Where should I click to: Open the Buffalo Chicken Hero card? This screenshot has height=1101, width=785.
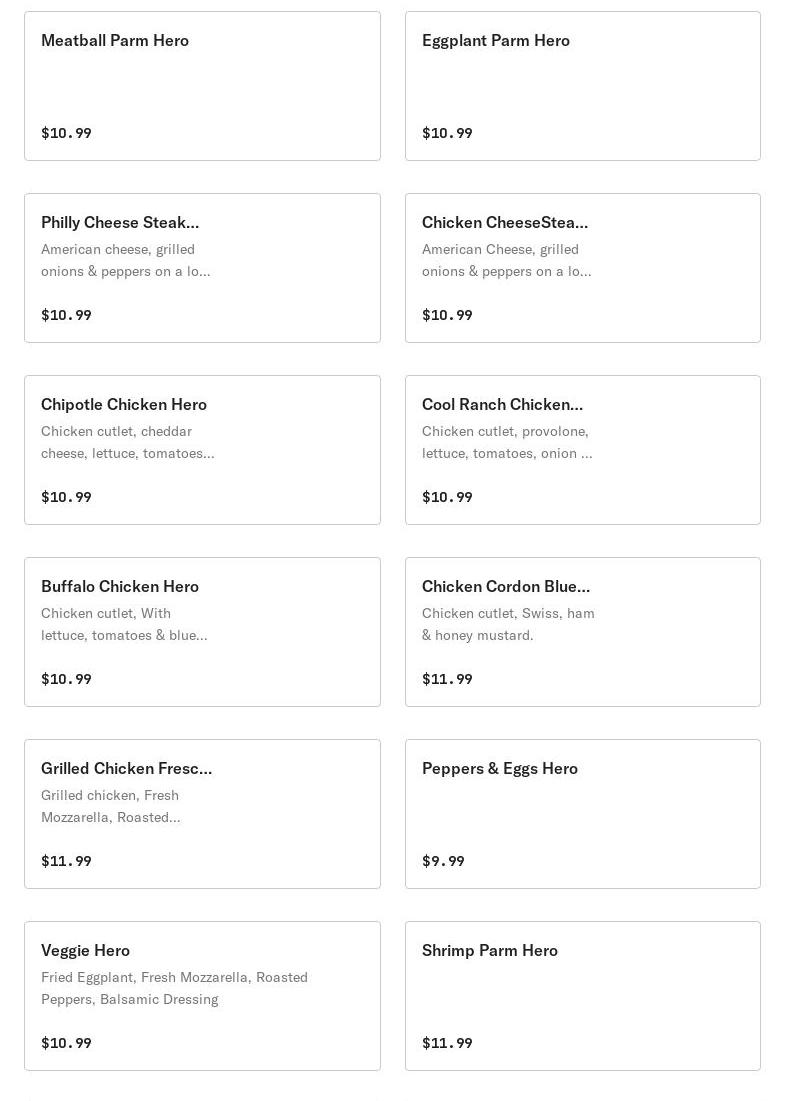pyautogui.click(x=202, y=632)
